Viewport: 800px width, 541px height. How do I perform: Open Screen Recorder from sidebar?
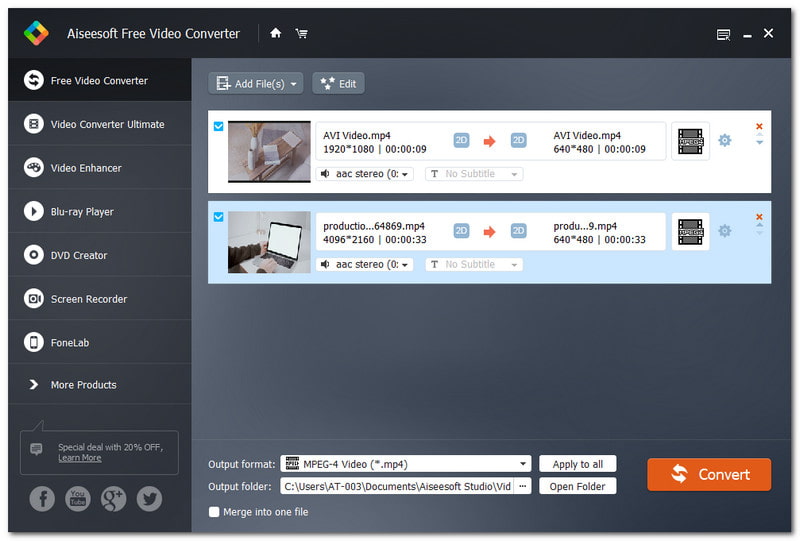coord(89,299)
